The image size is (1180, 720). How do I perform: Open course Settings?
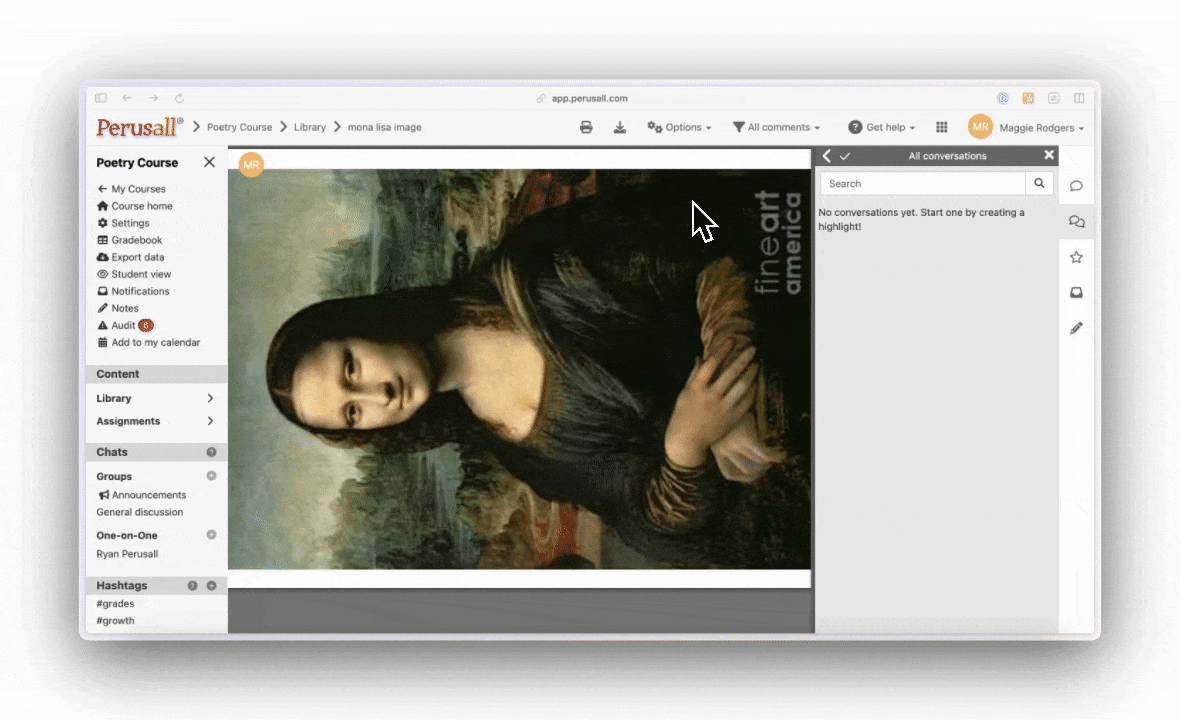click(123, 223)
